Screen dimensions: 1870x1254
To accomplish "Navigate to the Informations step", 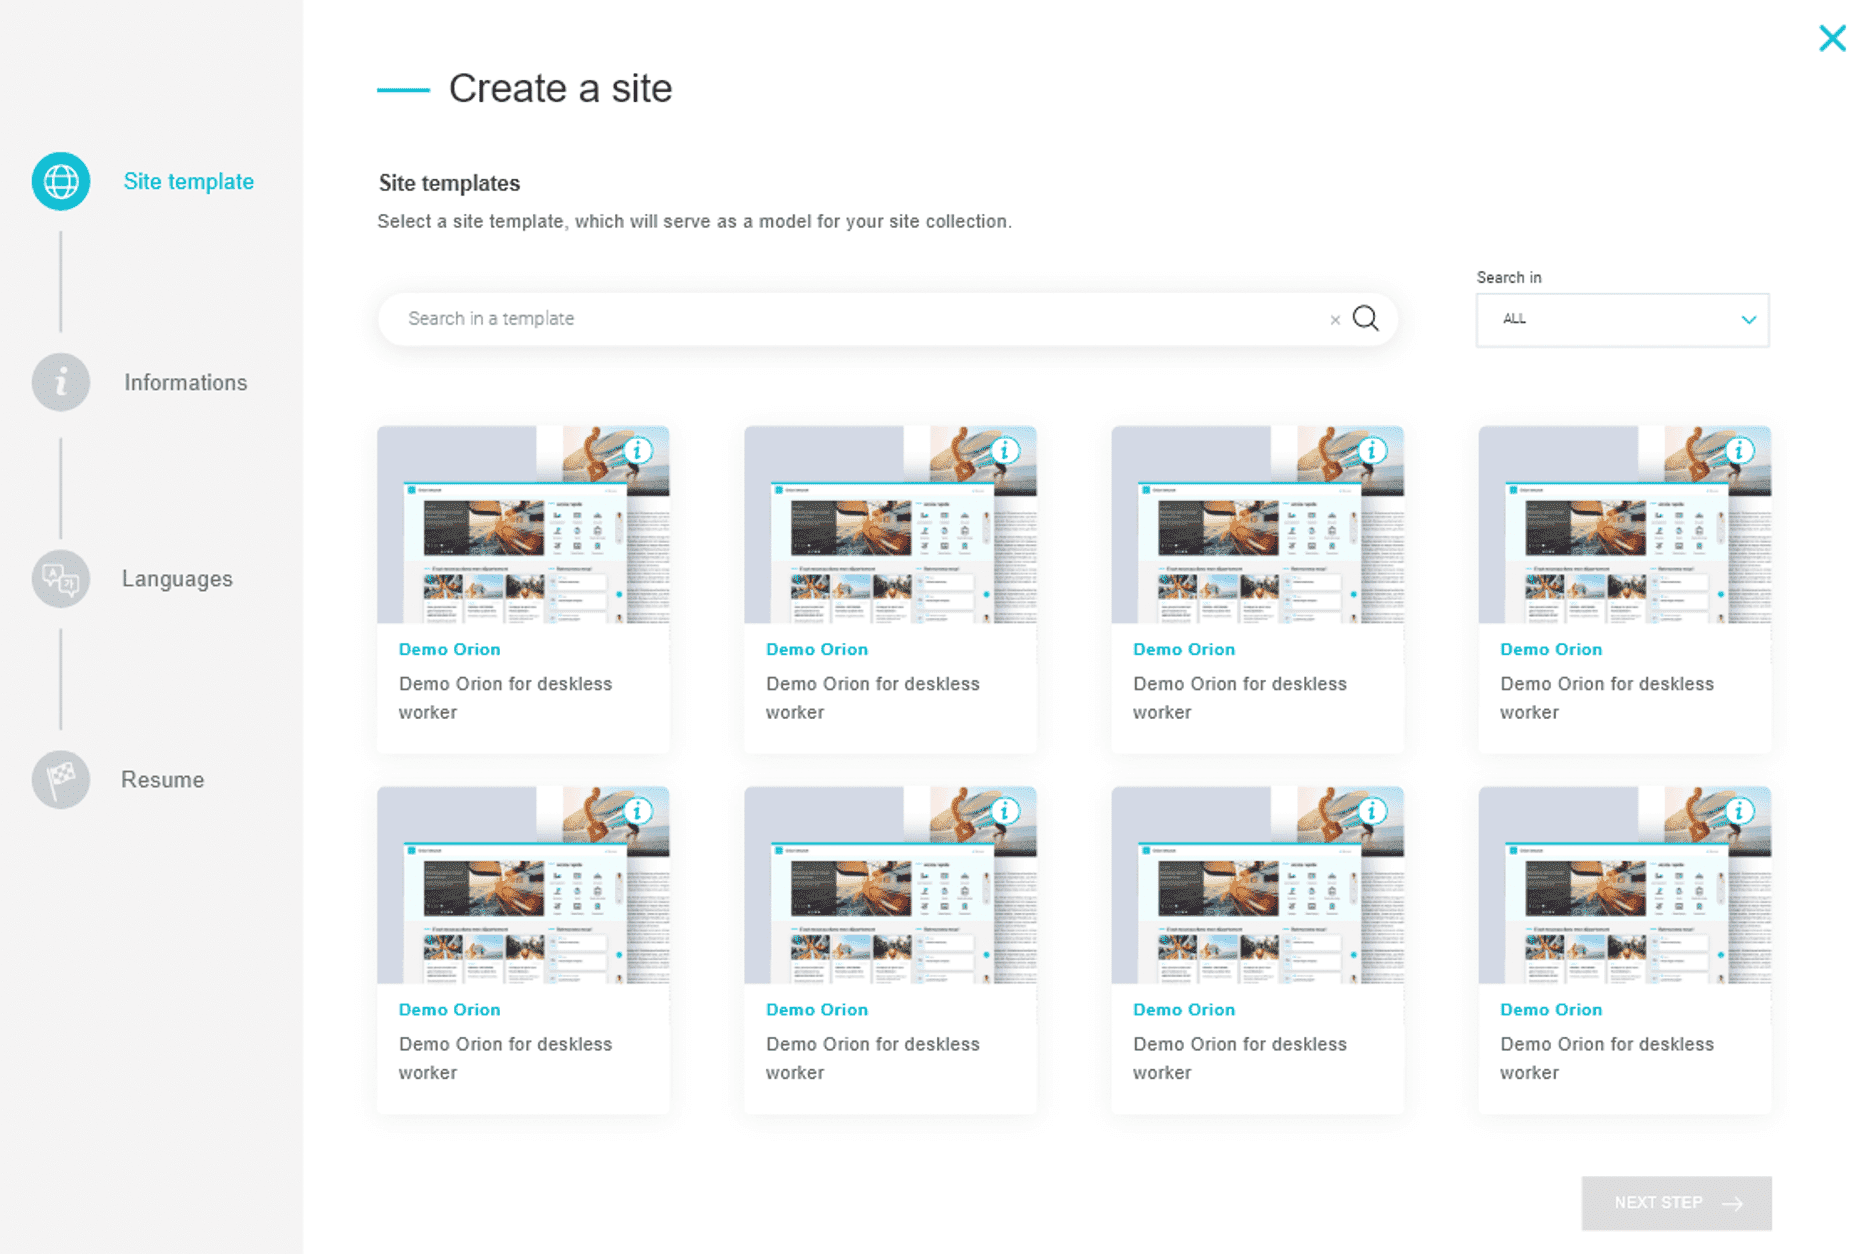I will [185, 382].
